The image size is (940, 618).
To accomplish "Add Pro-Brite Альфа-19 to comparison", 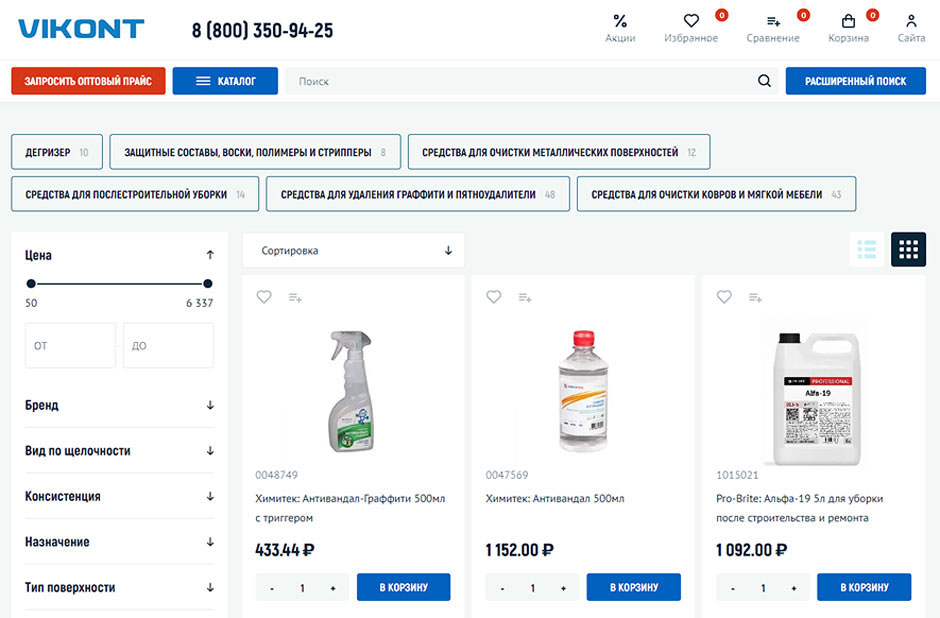I will pyautogui.click(x=756, y=297).
